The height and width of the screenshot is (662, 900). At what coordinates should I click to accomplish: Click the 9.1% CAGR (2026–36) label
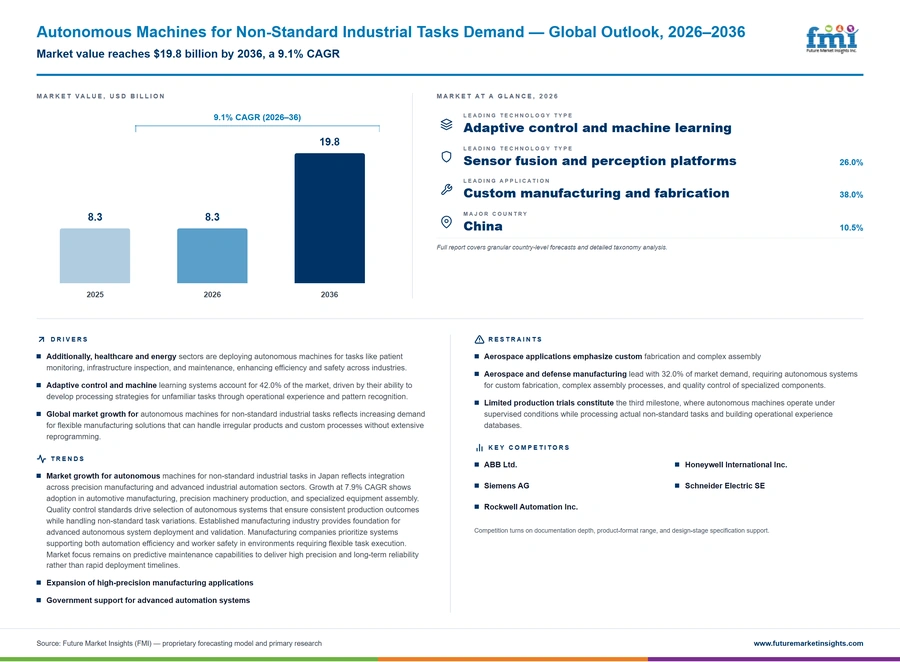tap(257, 117)
